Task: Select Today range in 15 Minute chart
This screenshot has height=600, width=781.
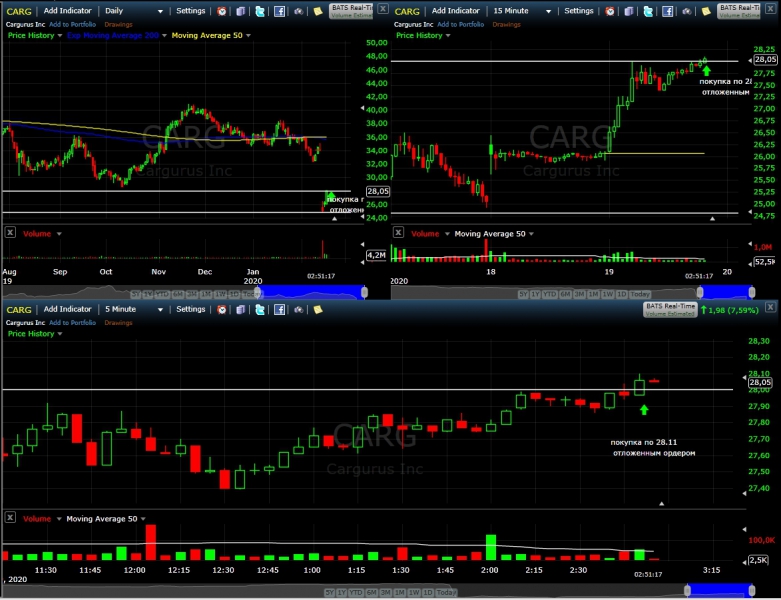Action: [640, 294]
